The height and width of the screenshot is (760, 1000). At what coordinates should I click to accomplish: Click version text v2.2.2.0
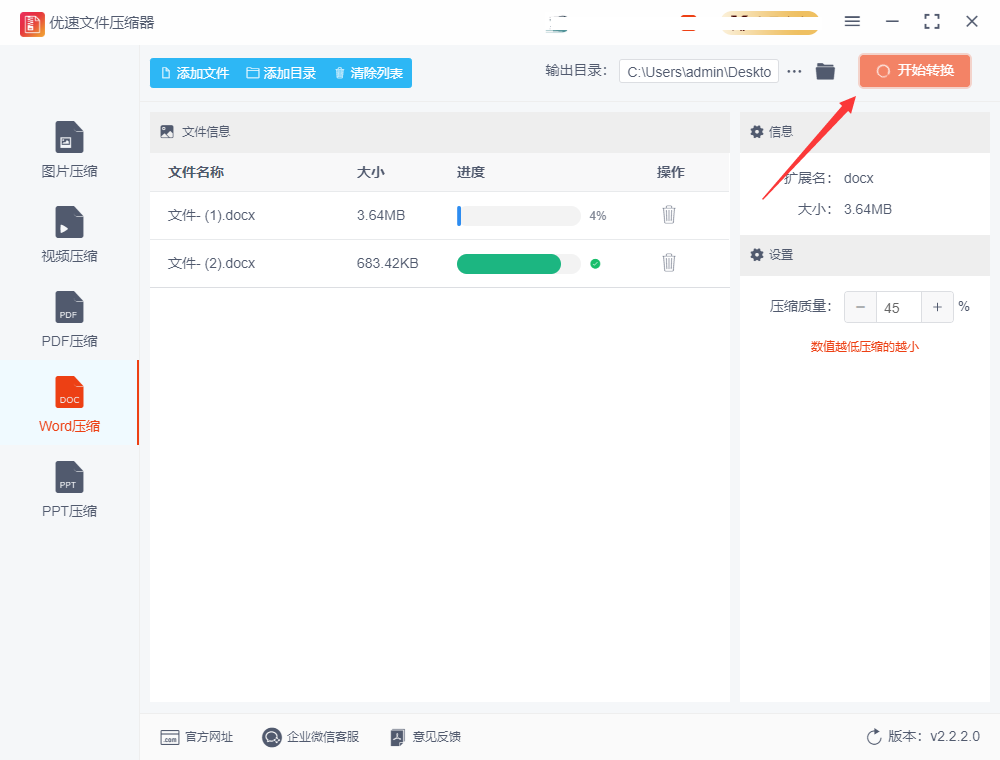tap(955, 736)
